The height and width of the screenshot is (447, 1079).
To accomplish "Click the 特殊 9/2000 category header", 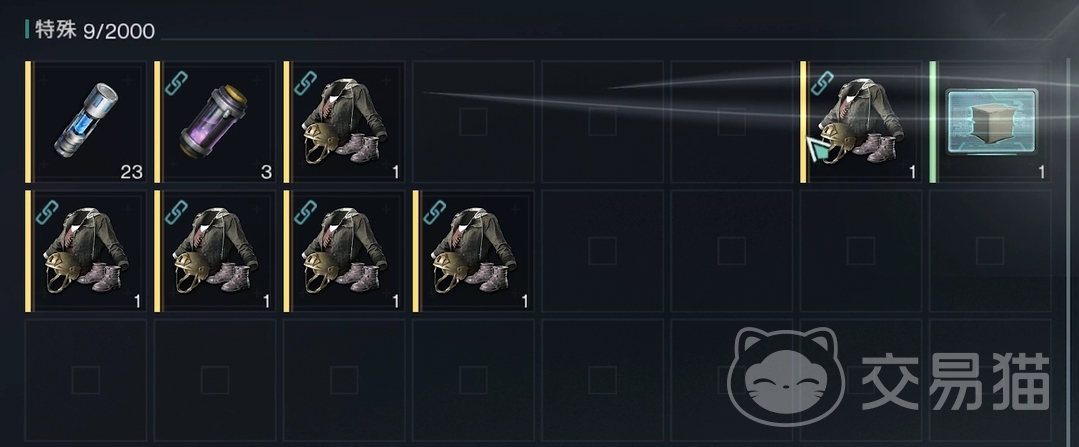I will 89,30.
